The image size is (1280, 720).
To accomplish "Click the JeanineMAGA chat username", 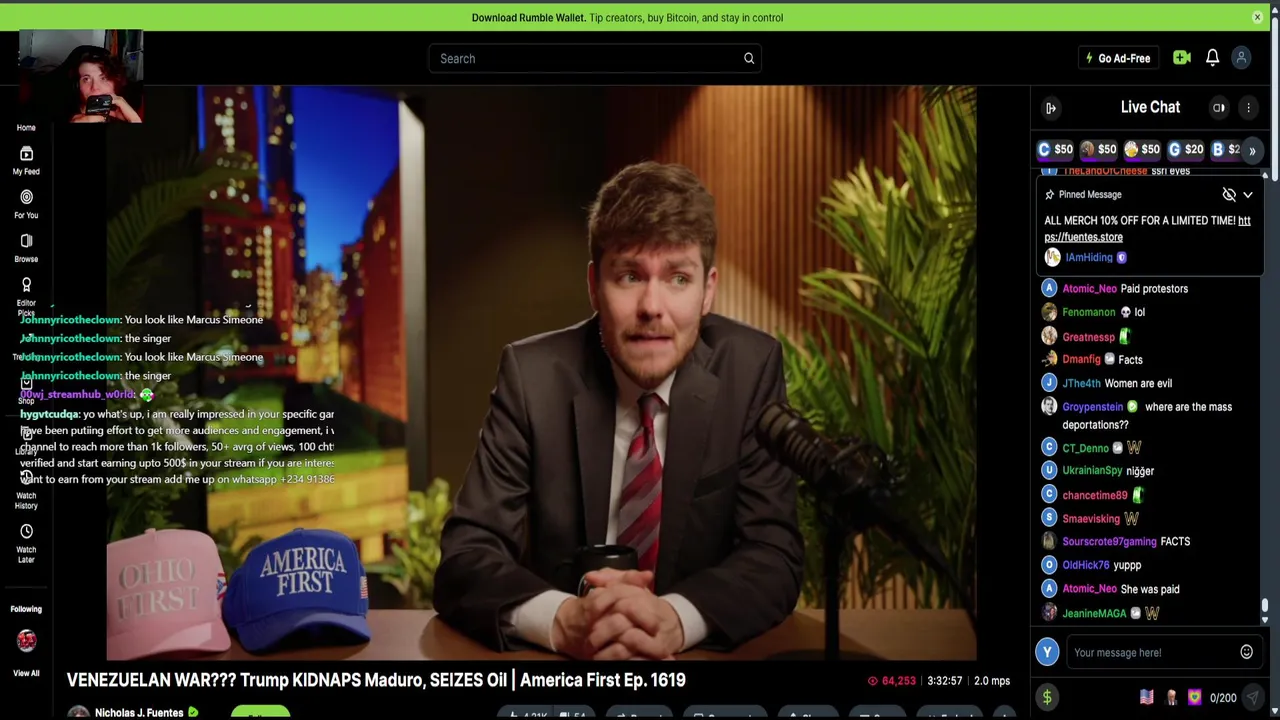I will (x=1094, y=613).
